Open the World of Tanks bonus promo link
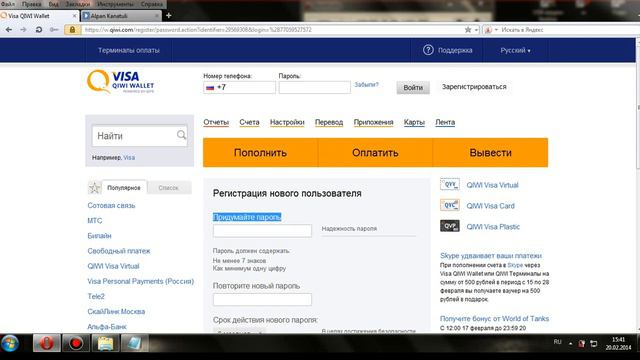 coord(494,318)
